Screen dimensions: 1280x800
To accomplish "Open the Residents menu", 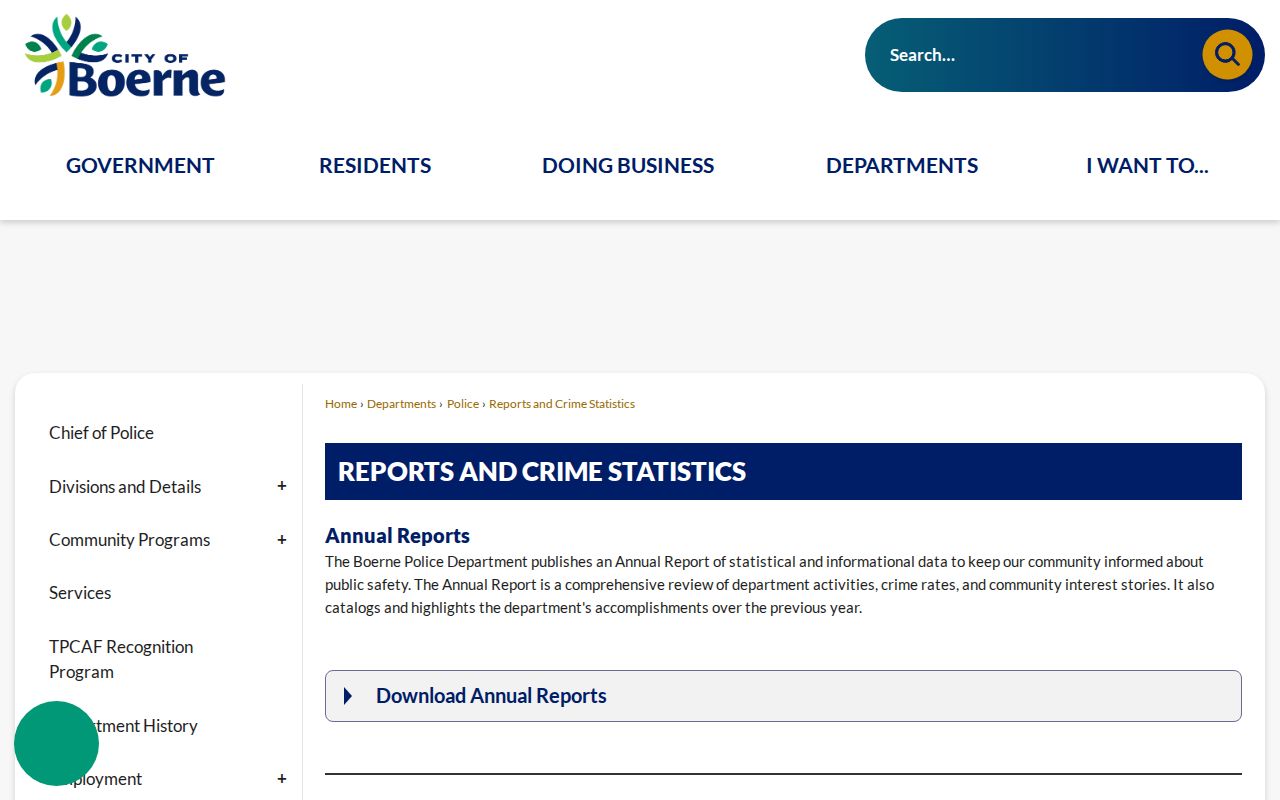I will (375, 166).
